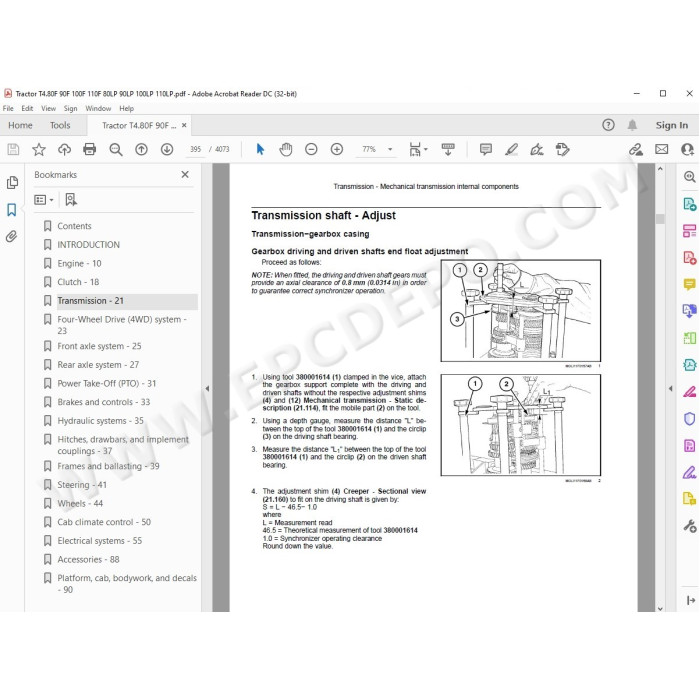
Task: Open the View menu
Action: [x=49, y=108]
